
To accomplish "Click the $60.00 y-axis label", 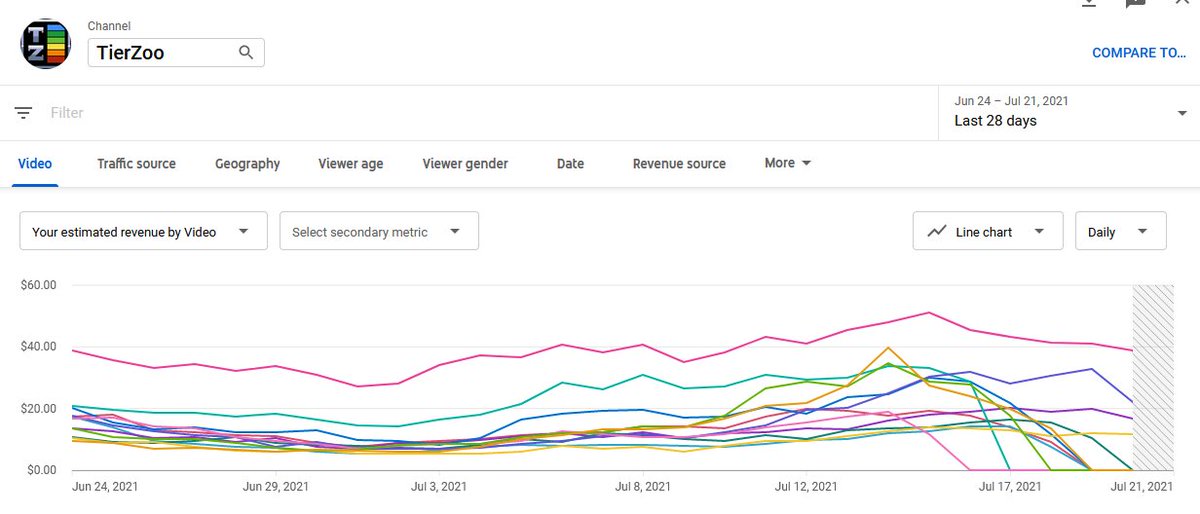I will tap(38, 285).
